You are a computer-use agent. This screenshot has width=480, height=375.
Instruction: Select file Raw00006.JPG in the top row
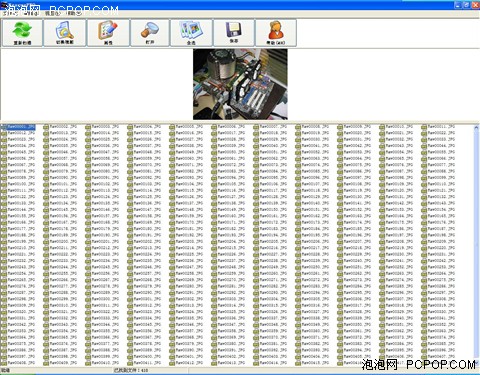click(x=231, y=127)
